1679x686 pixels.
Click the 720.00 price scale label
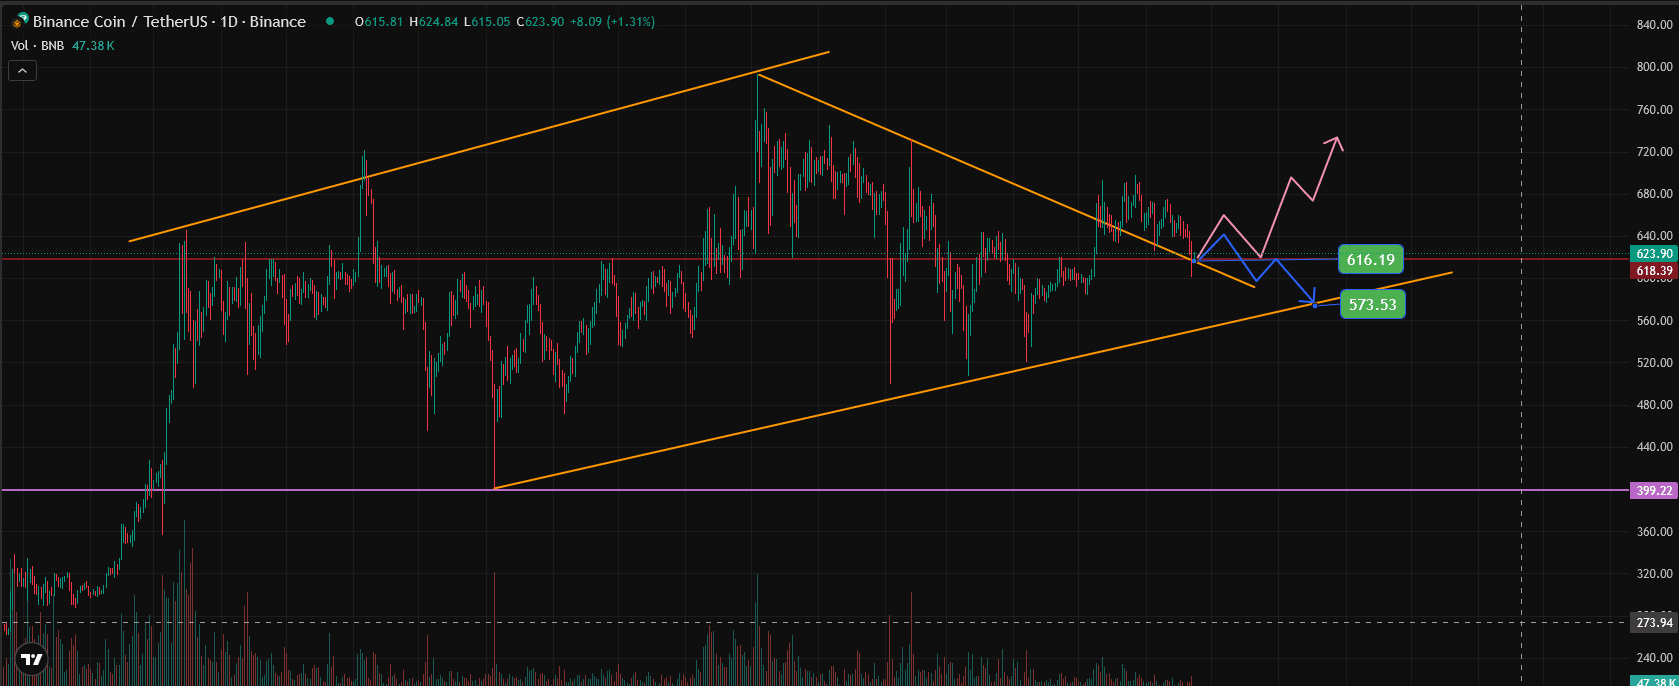[1654, 152]
